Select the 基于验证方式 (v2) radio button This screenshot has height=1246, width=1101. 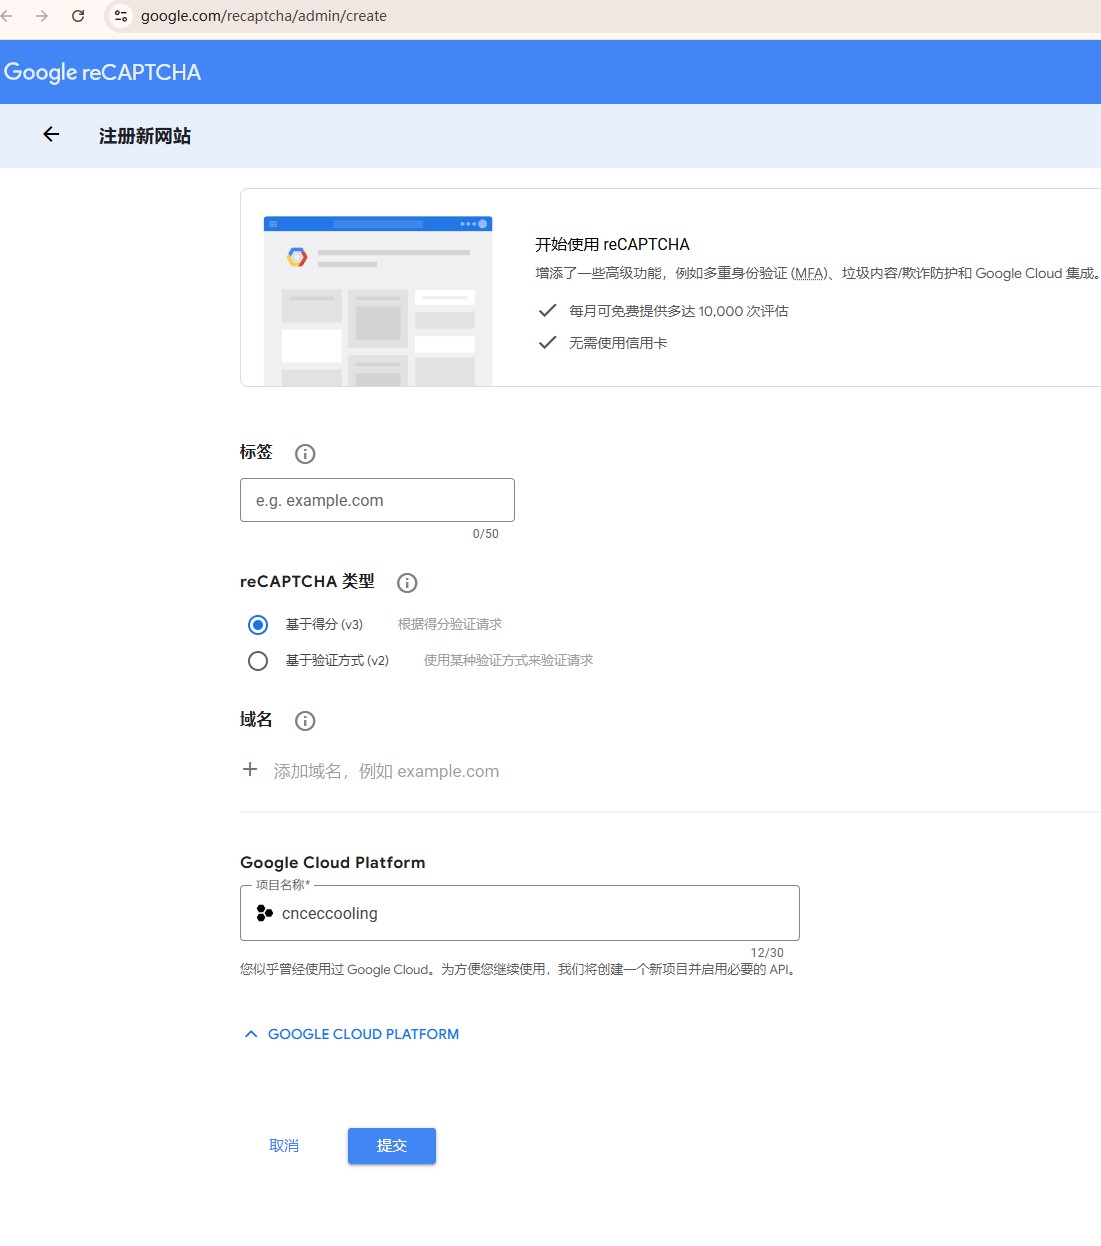coord(258,660)
